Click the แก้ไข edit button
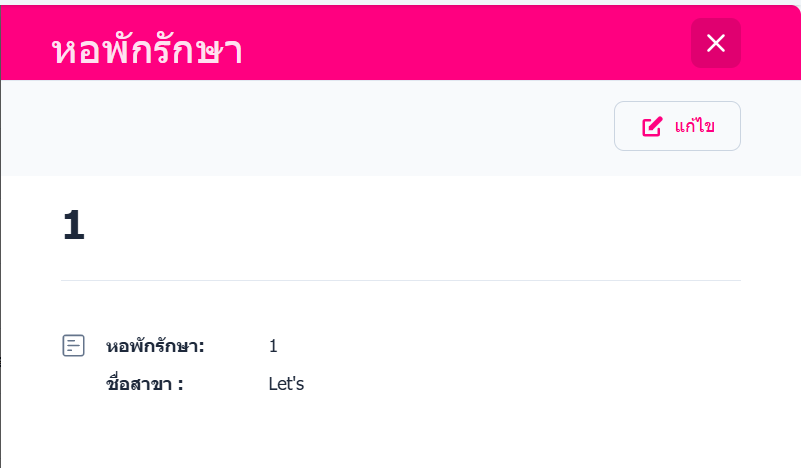This screenshot has height=468, width=801. [677, 126]
